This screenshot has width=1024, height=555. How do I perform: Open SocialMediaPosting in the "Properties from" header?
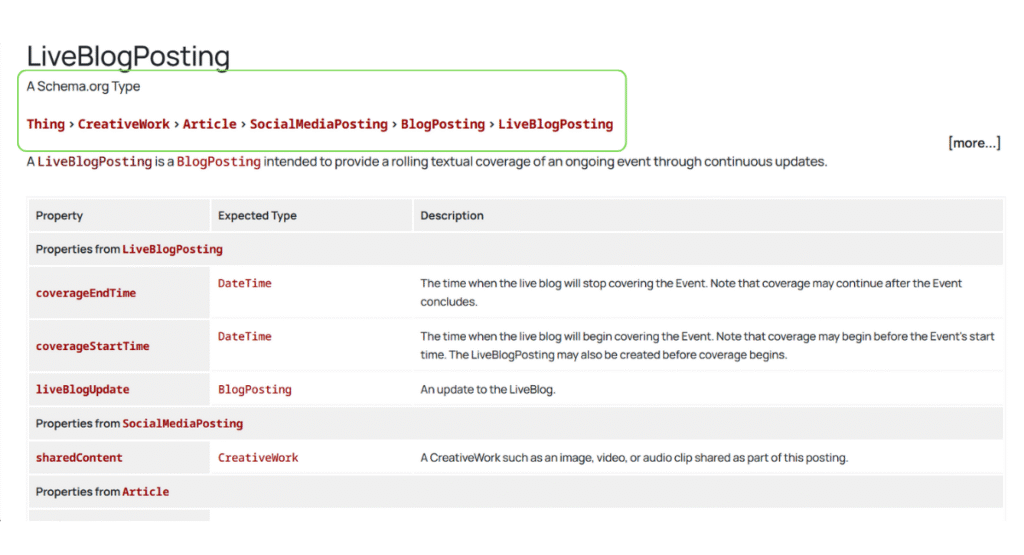click(182, 424)
